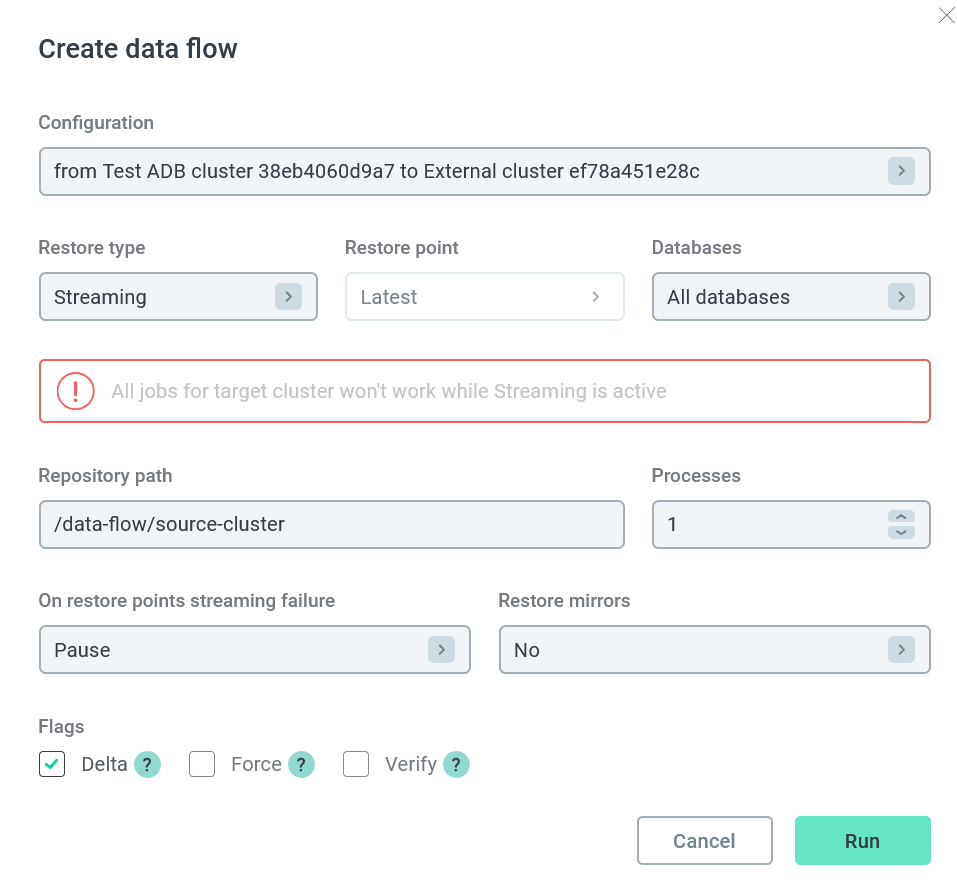Screen dimensions: 957x892
Task: Click the Force flag help icon
Action: coord(301,764)
